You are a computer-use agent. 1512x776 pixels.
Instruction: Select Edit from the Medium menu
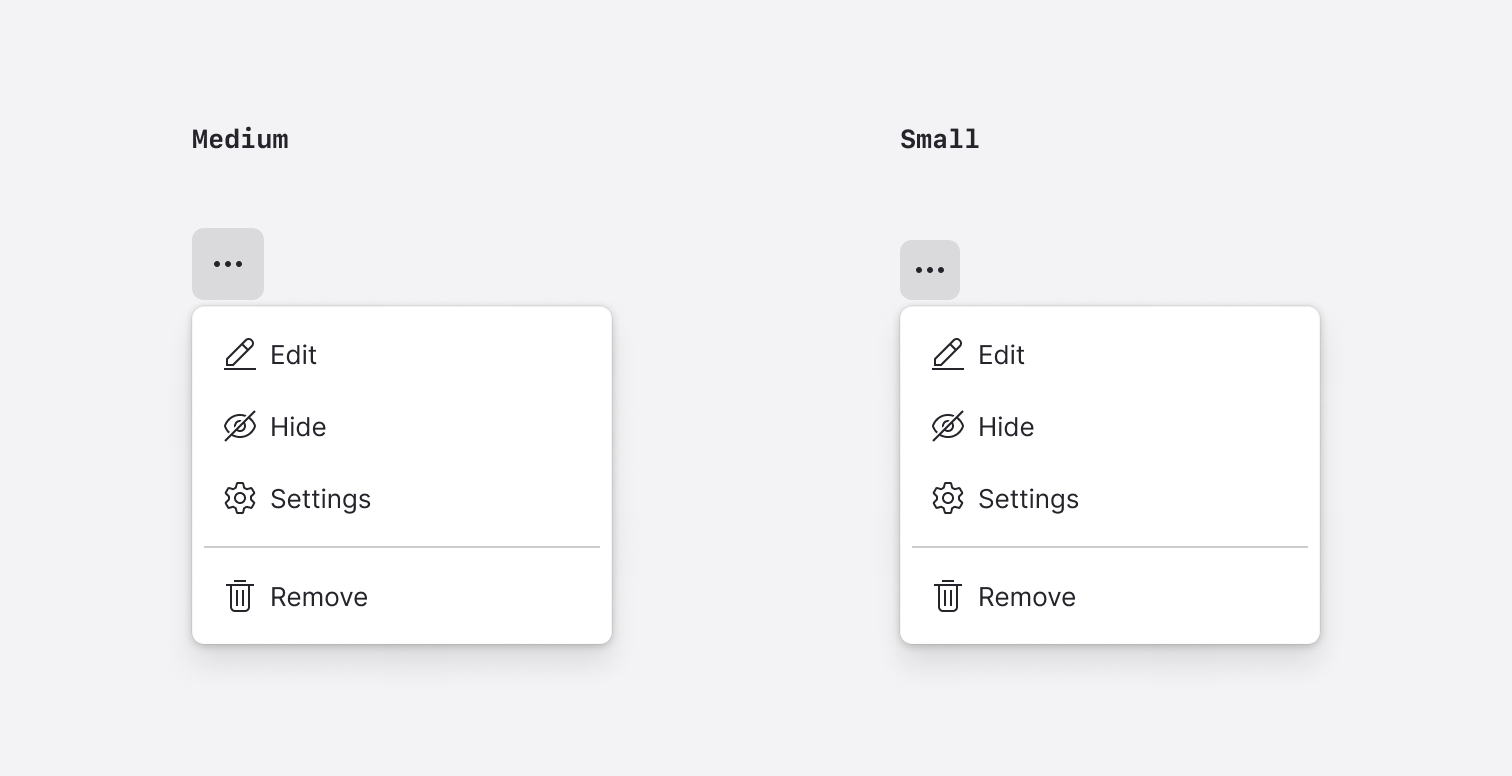click(x=292, y=354)
